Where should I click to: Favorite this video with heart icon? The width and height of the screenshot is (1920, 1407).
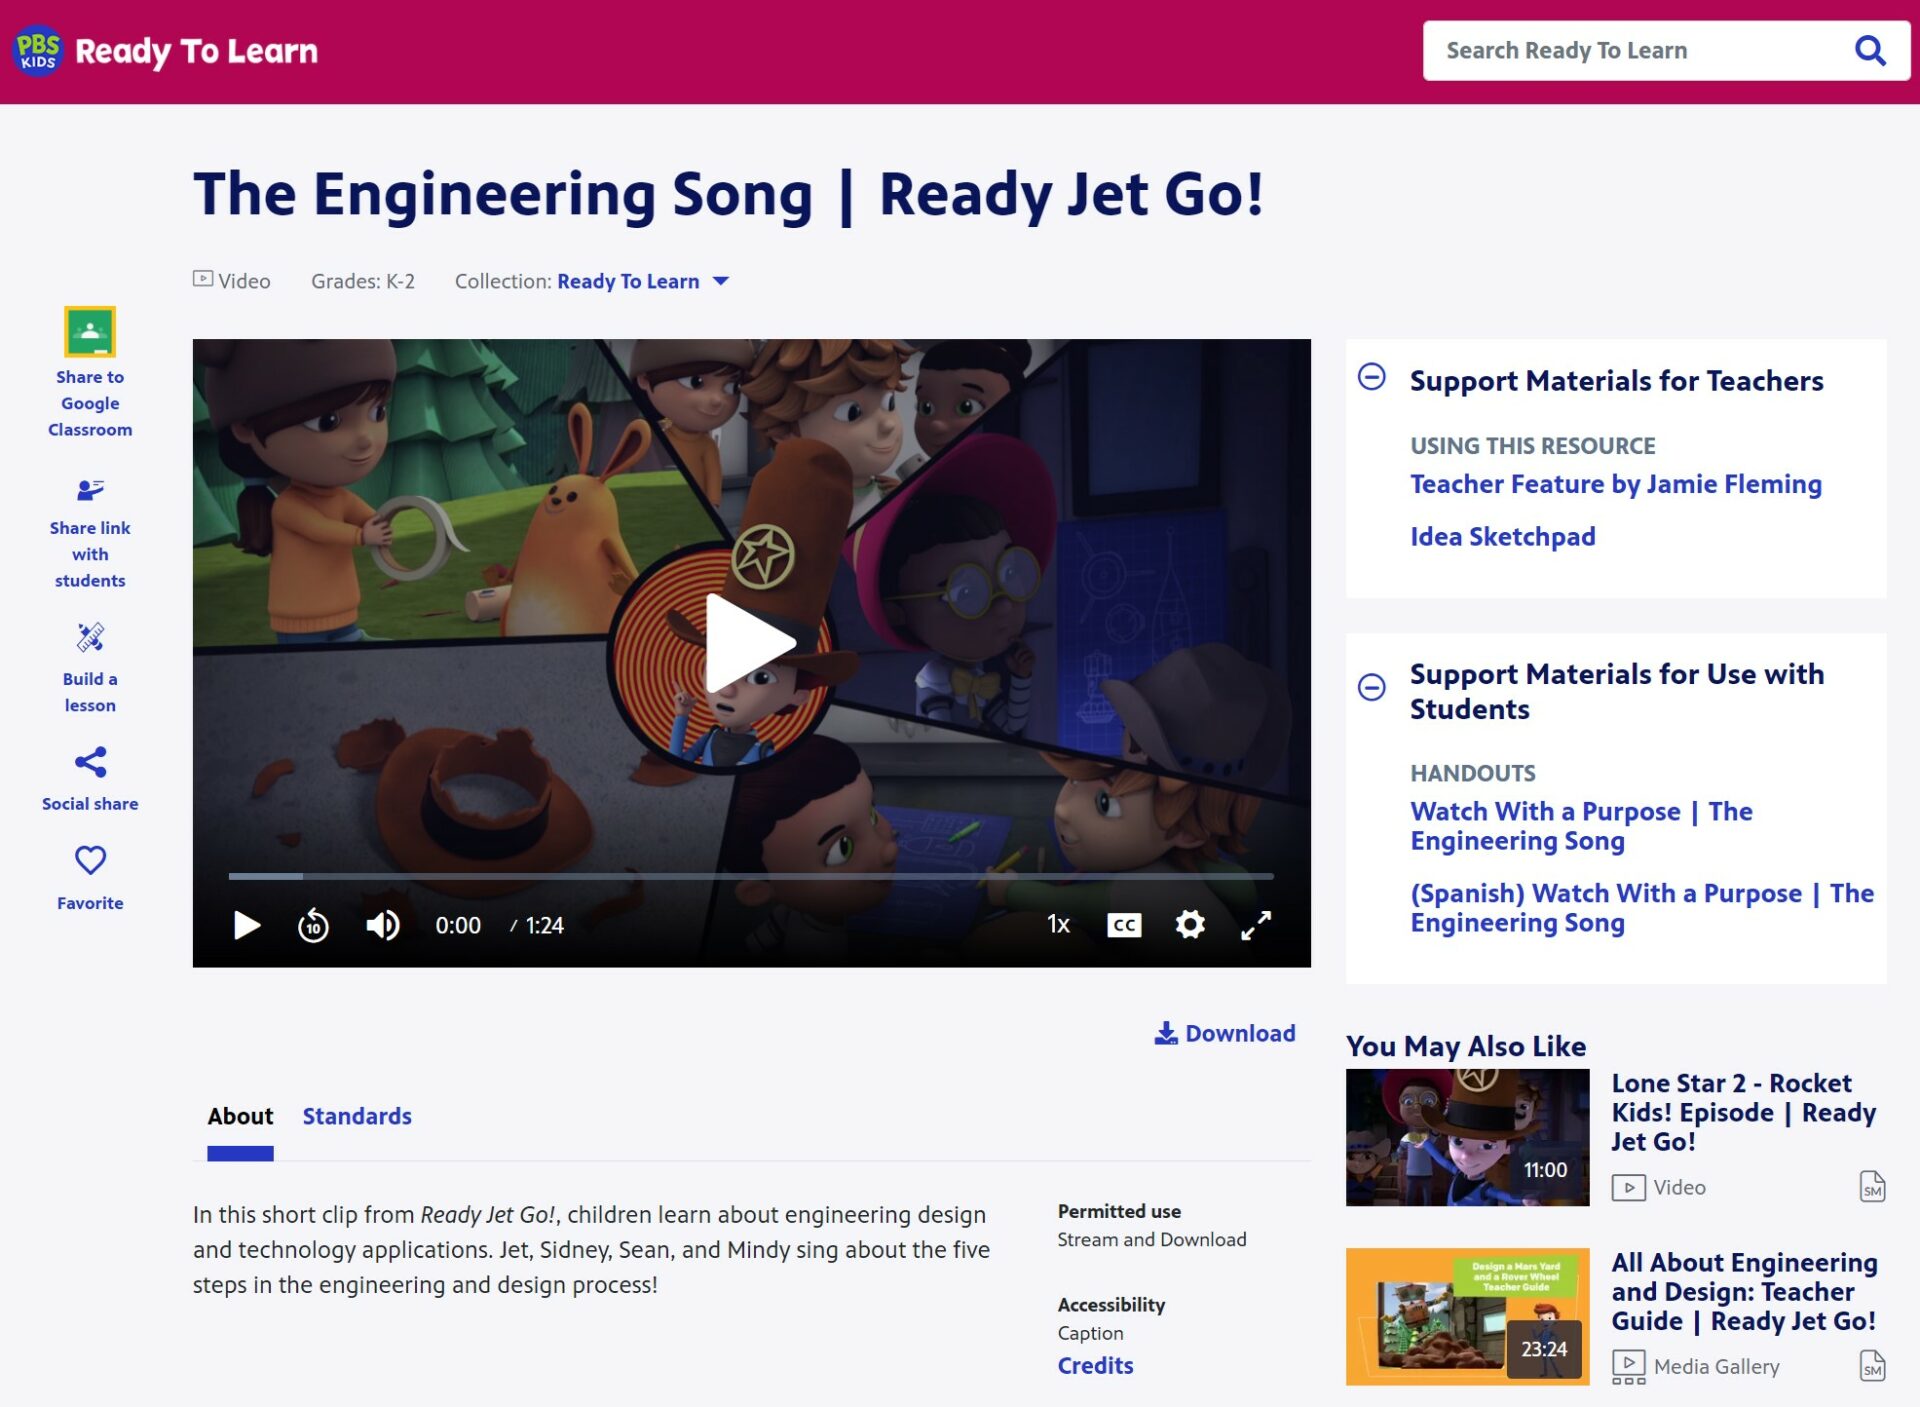90,860
